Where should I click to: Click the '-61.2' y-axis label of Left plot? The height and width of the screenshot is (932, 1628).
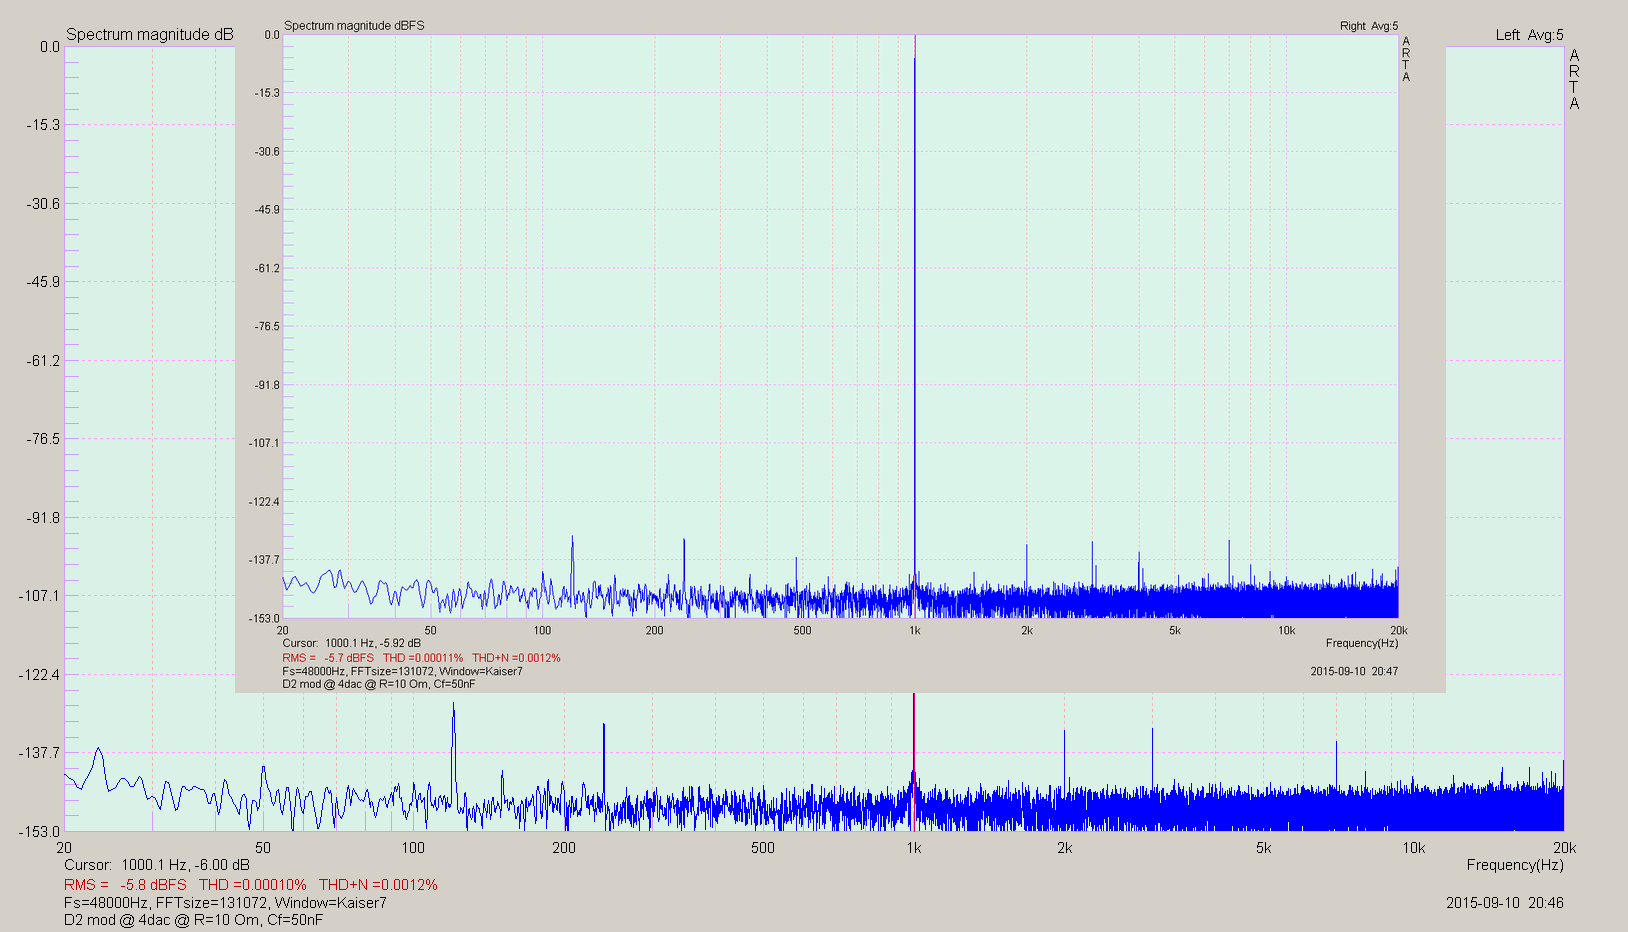(43, 361)
